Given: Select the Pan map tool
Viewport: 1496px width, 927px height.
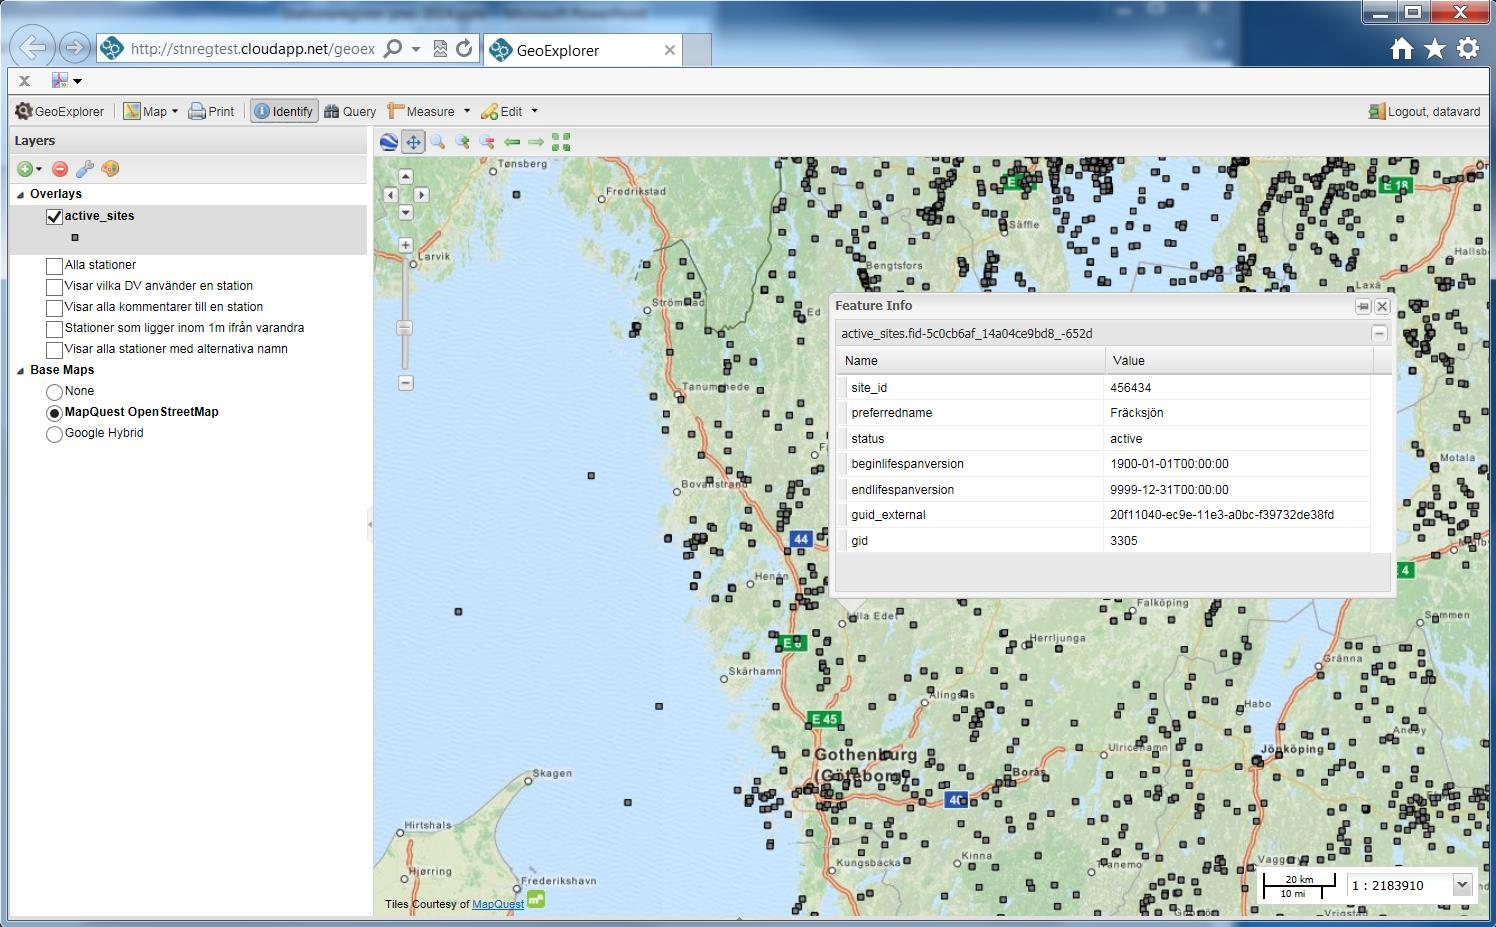Looking at the screenshot, I should pos(414,142).
